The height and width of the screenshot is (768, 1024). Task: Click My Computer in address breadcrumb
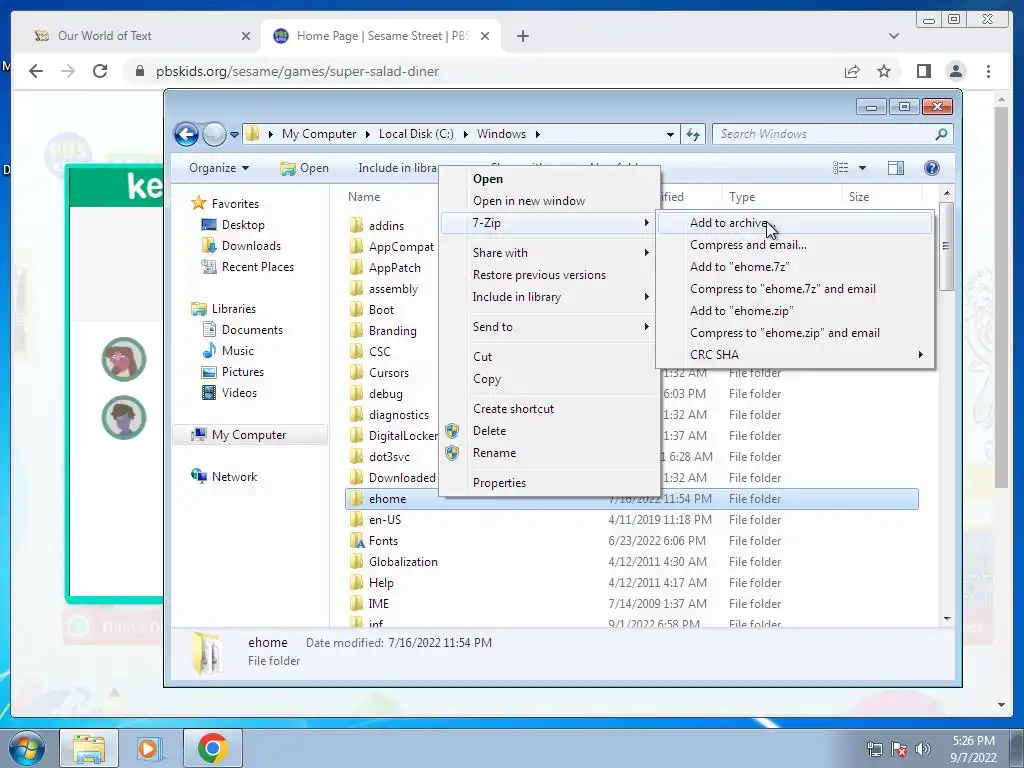(x=319, y=135)
